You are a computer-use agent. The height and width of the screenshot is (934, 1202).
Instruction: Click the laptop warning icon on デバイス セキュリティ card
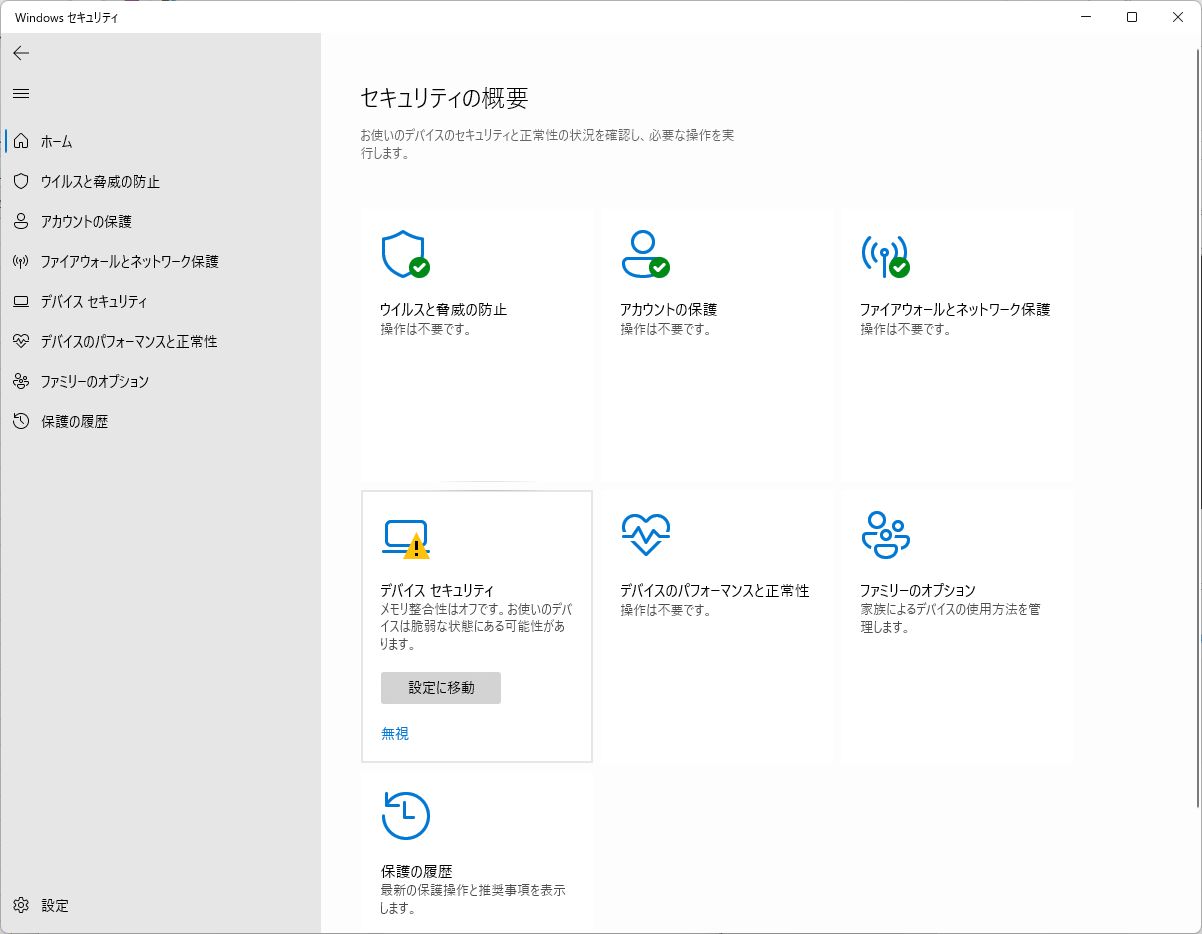click(x=405, y=539)
